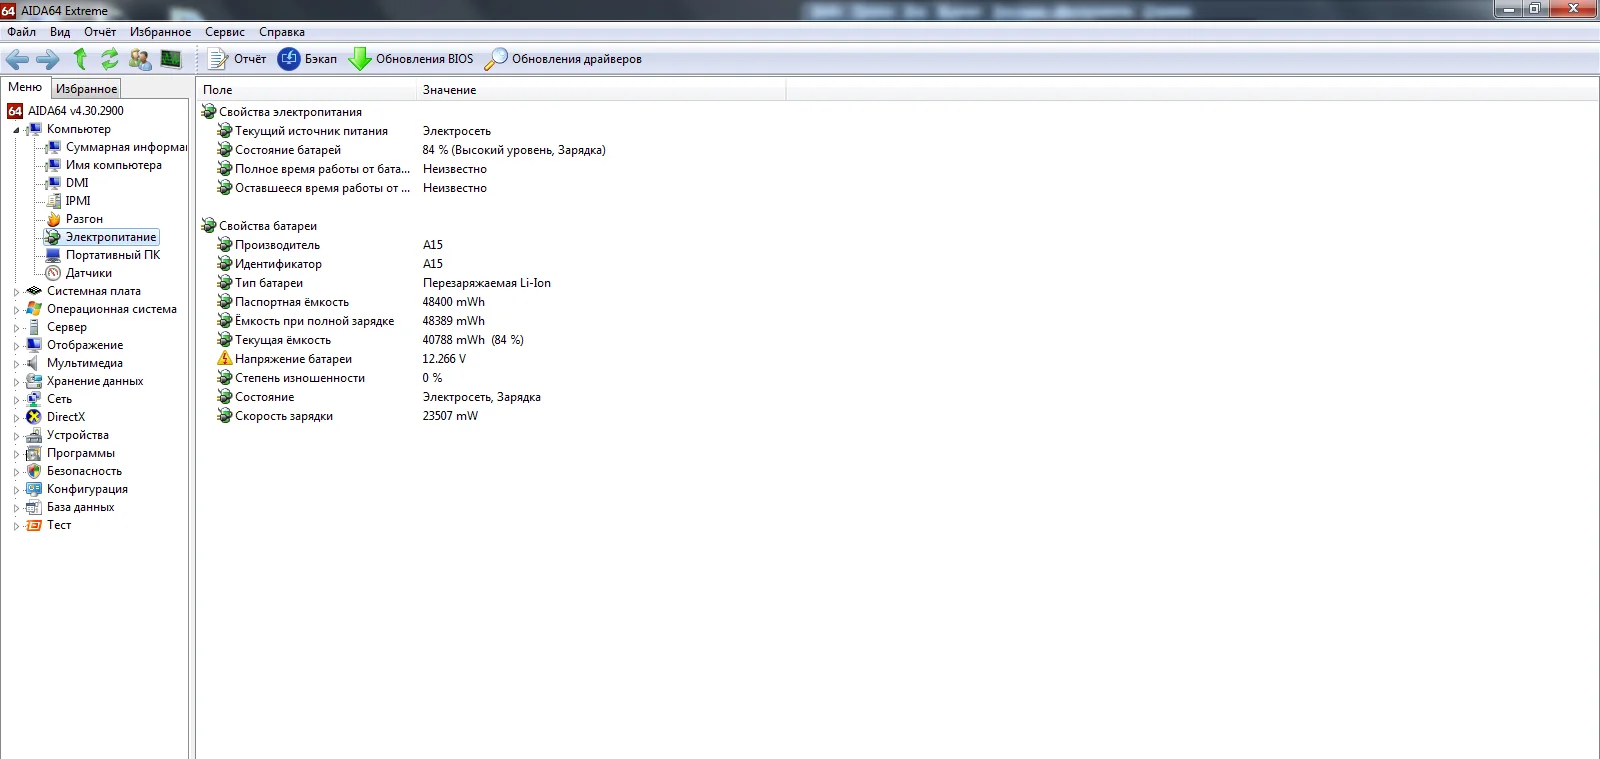Screen dimensions: 1600x759
Task: Select Имя компьютера tree item
Action: tap(113, 165)
